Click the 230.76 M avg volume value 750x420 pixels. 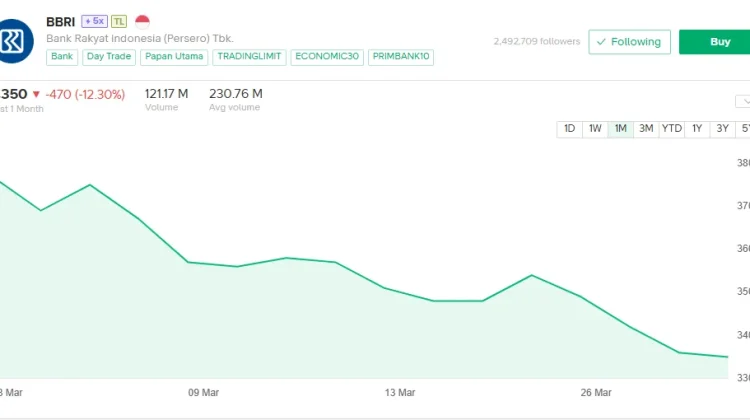236,94
